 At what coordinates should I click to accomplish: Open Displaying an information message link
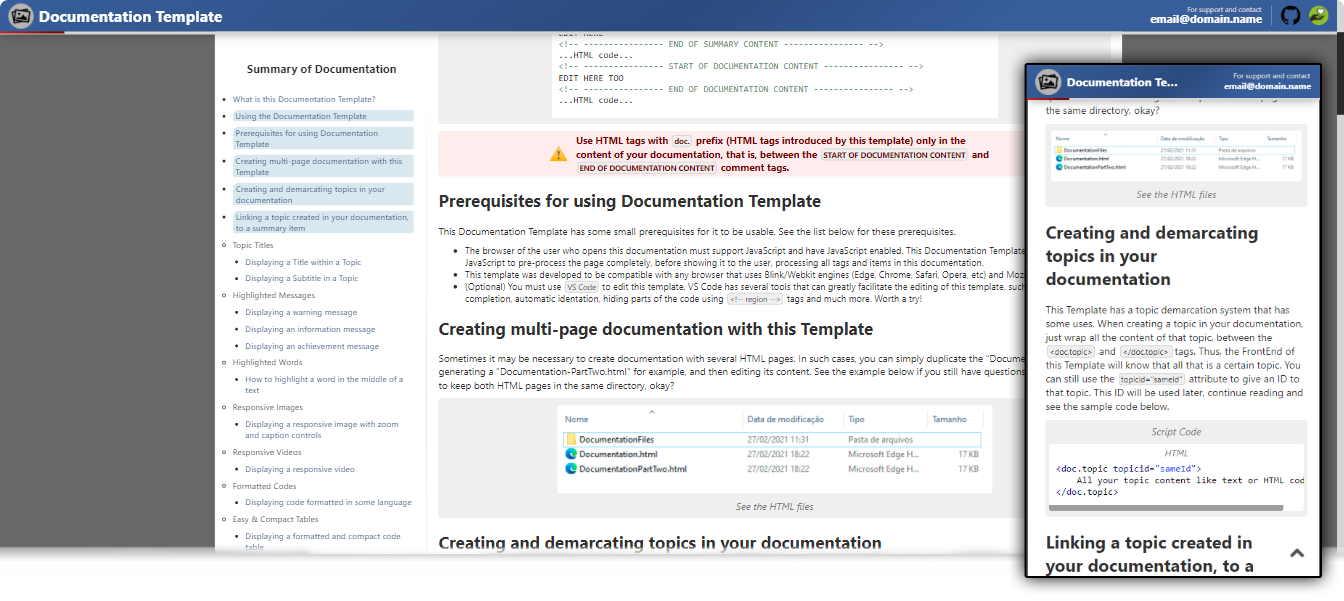click(x=310, y=329)
